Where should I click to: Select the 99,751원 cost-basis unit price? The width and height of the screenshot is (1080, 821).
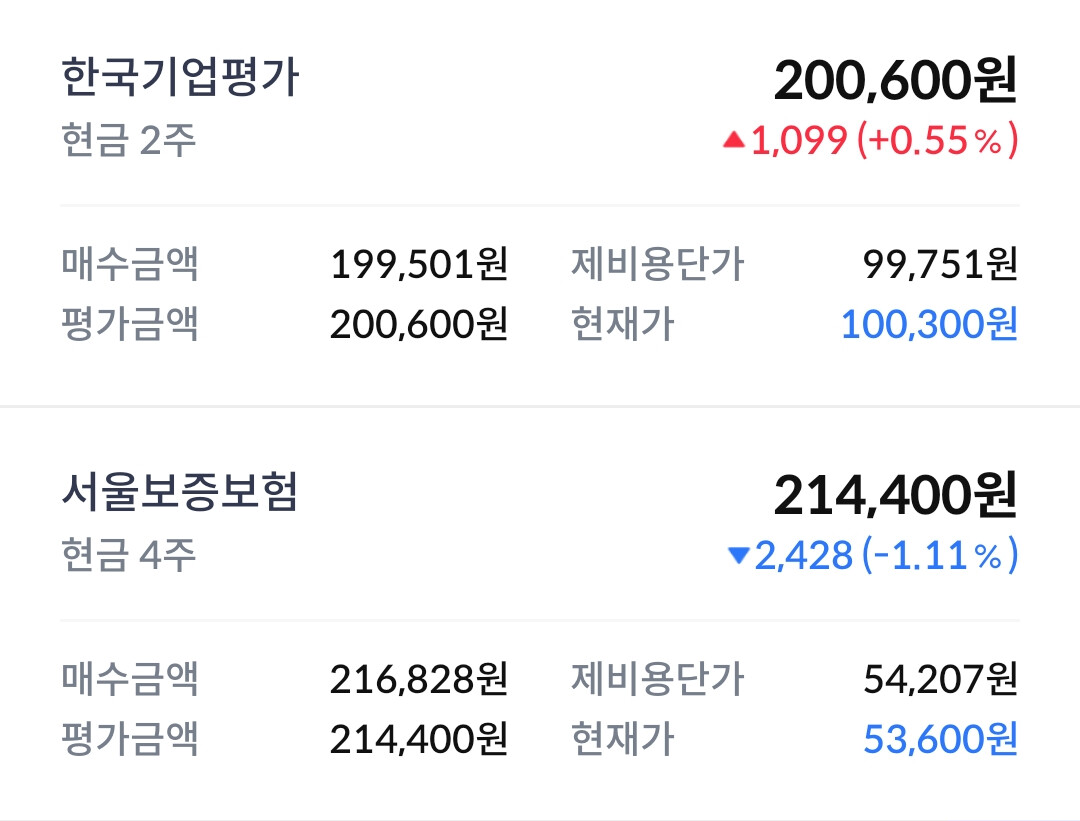tap(940, 265)
